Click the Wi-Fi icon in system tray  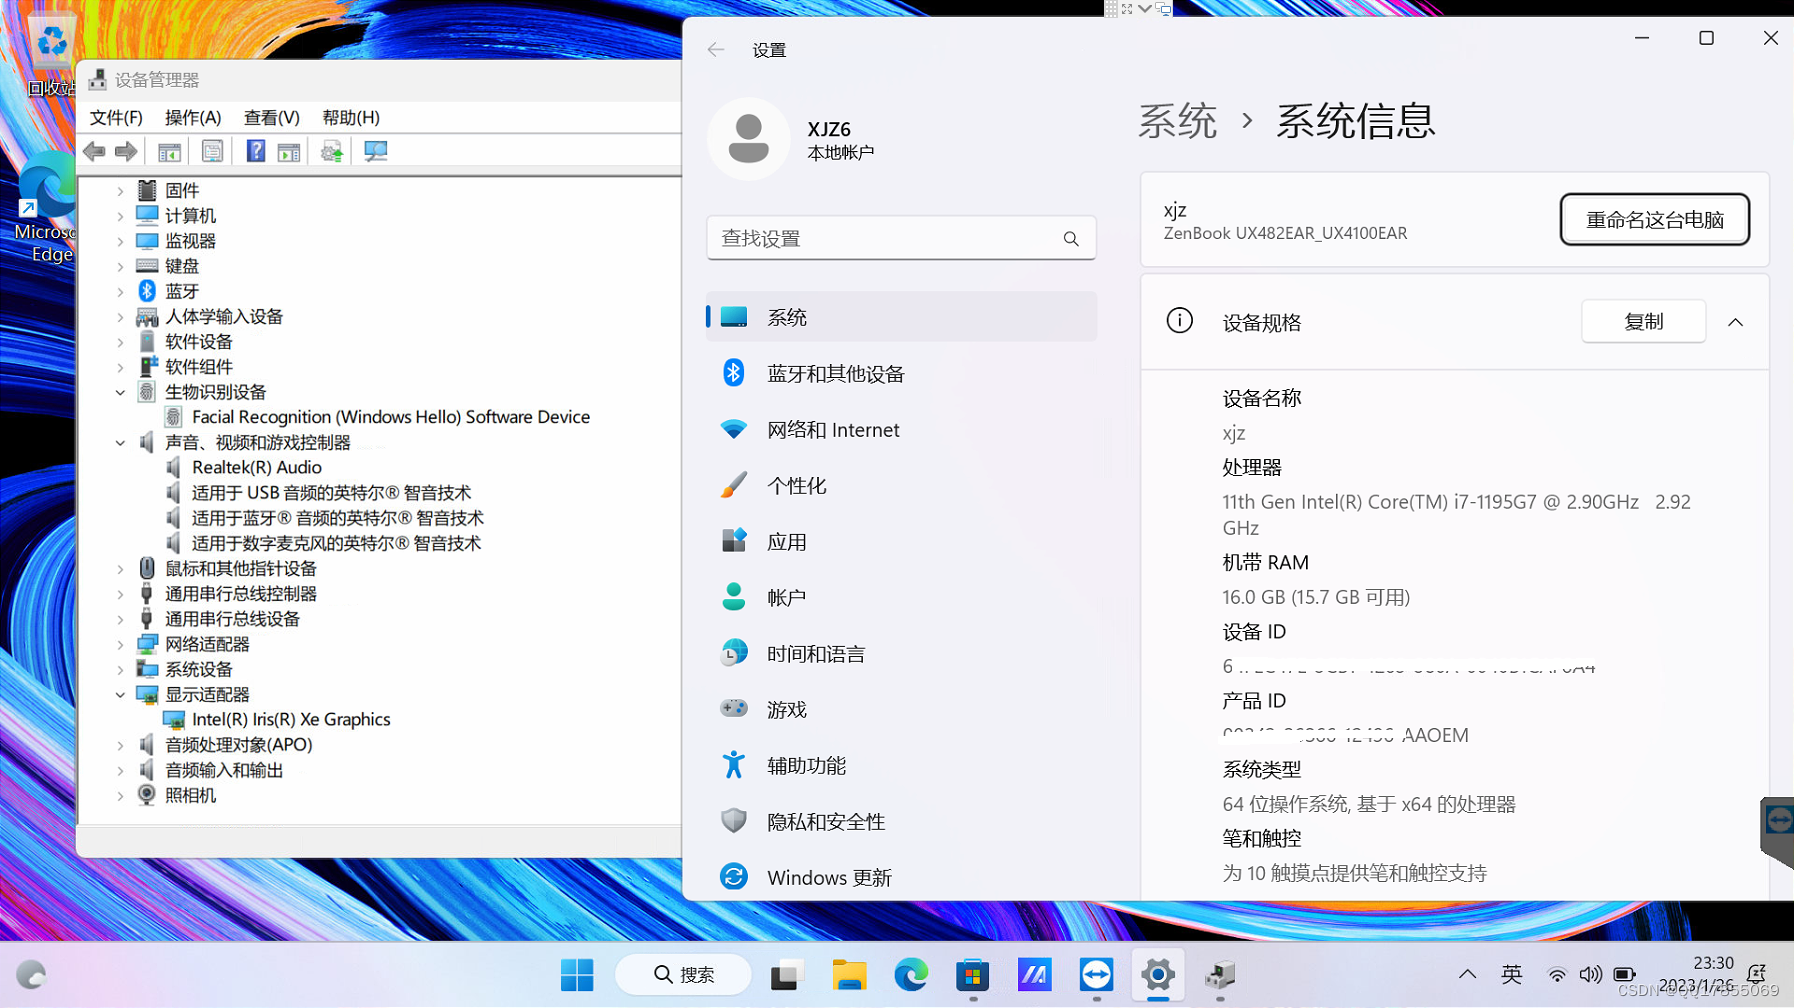[1557, 974]
